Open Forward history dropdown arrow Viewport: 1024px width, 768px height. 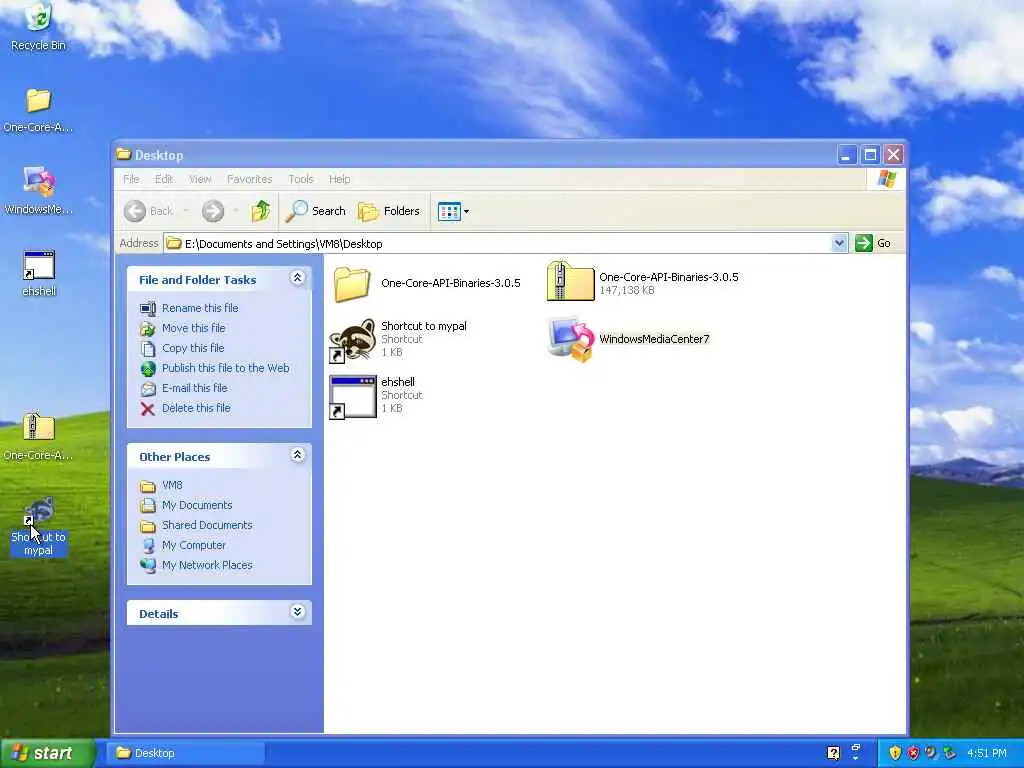tap(236, 211)
